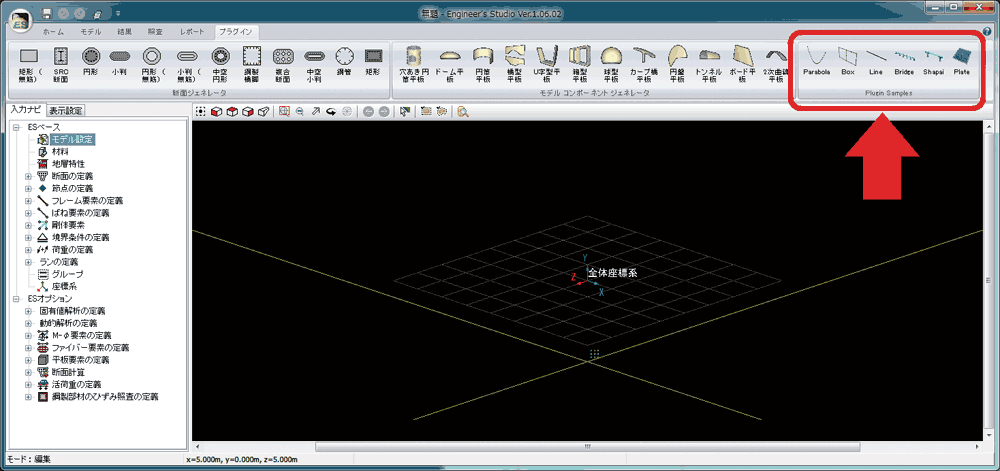The image size is (1000, 471).
Task: Select the first red cube view icon
Action: pyautogui.click(x=217, y=111)
